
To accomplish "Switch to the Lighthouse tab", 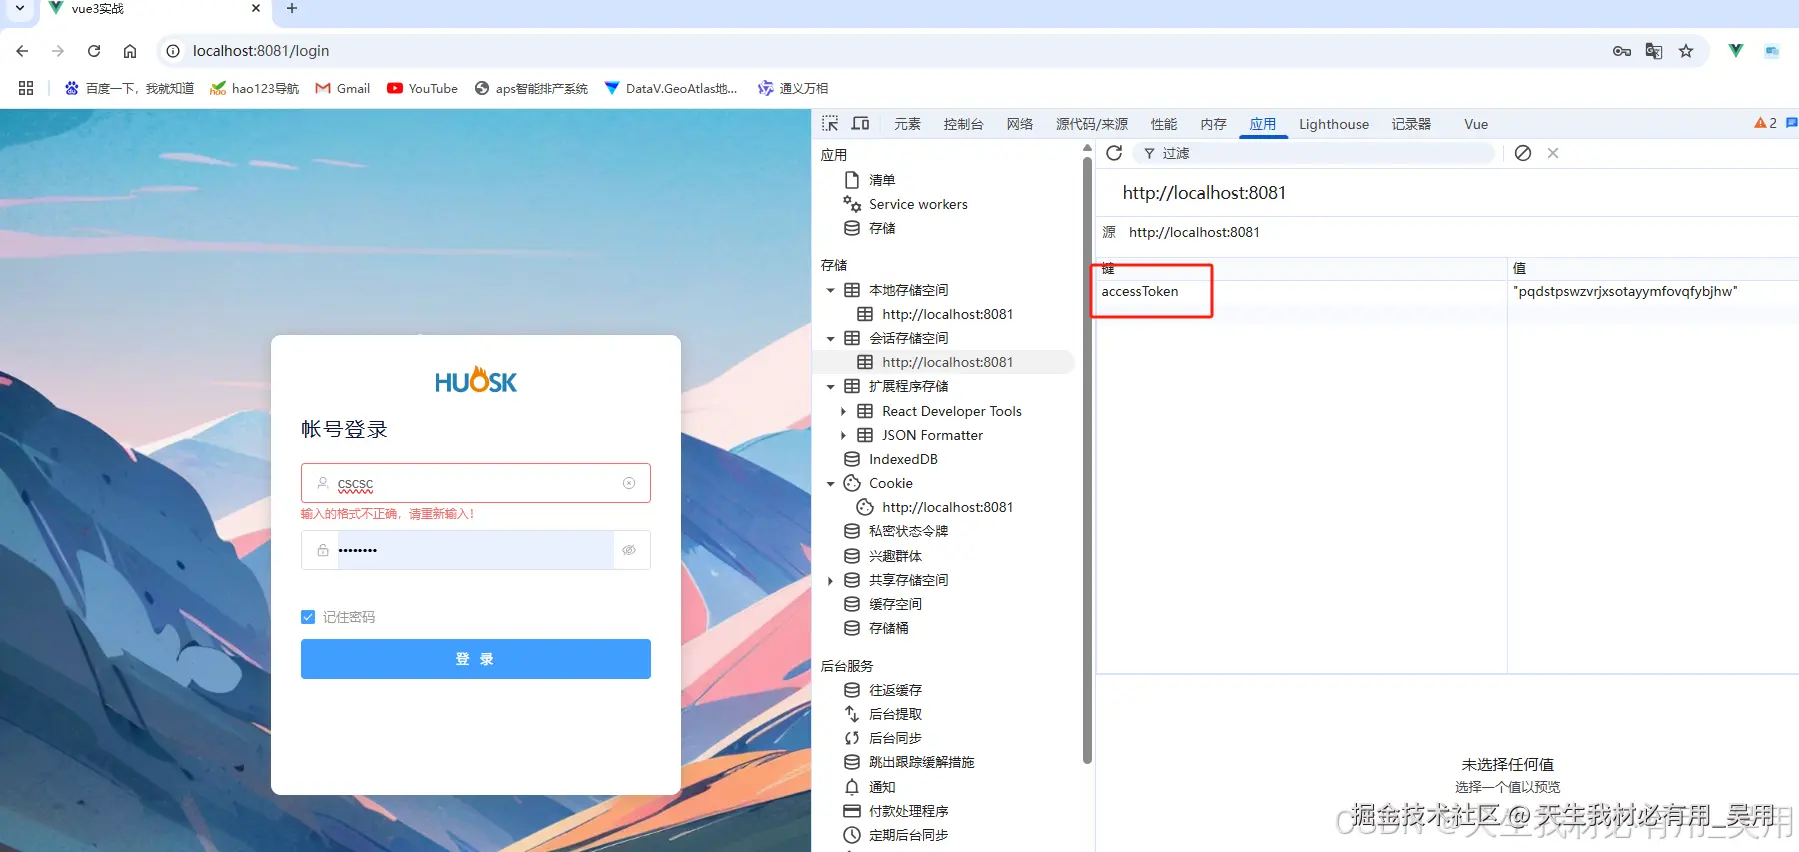I will [1334, 124].
